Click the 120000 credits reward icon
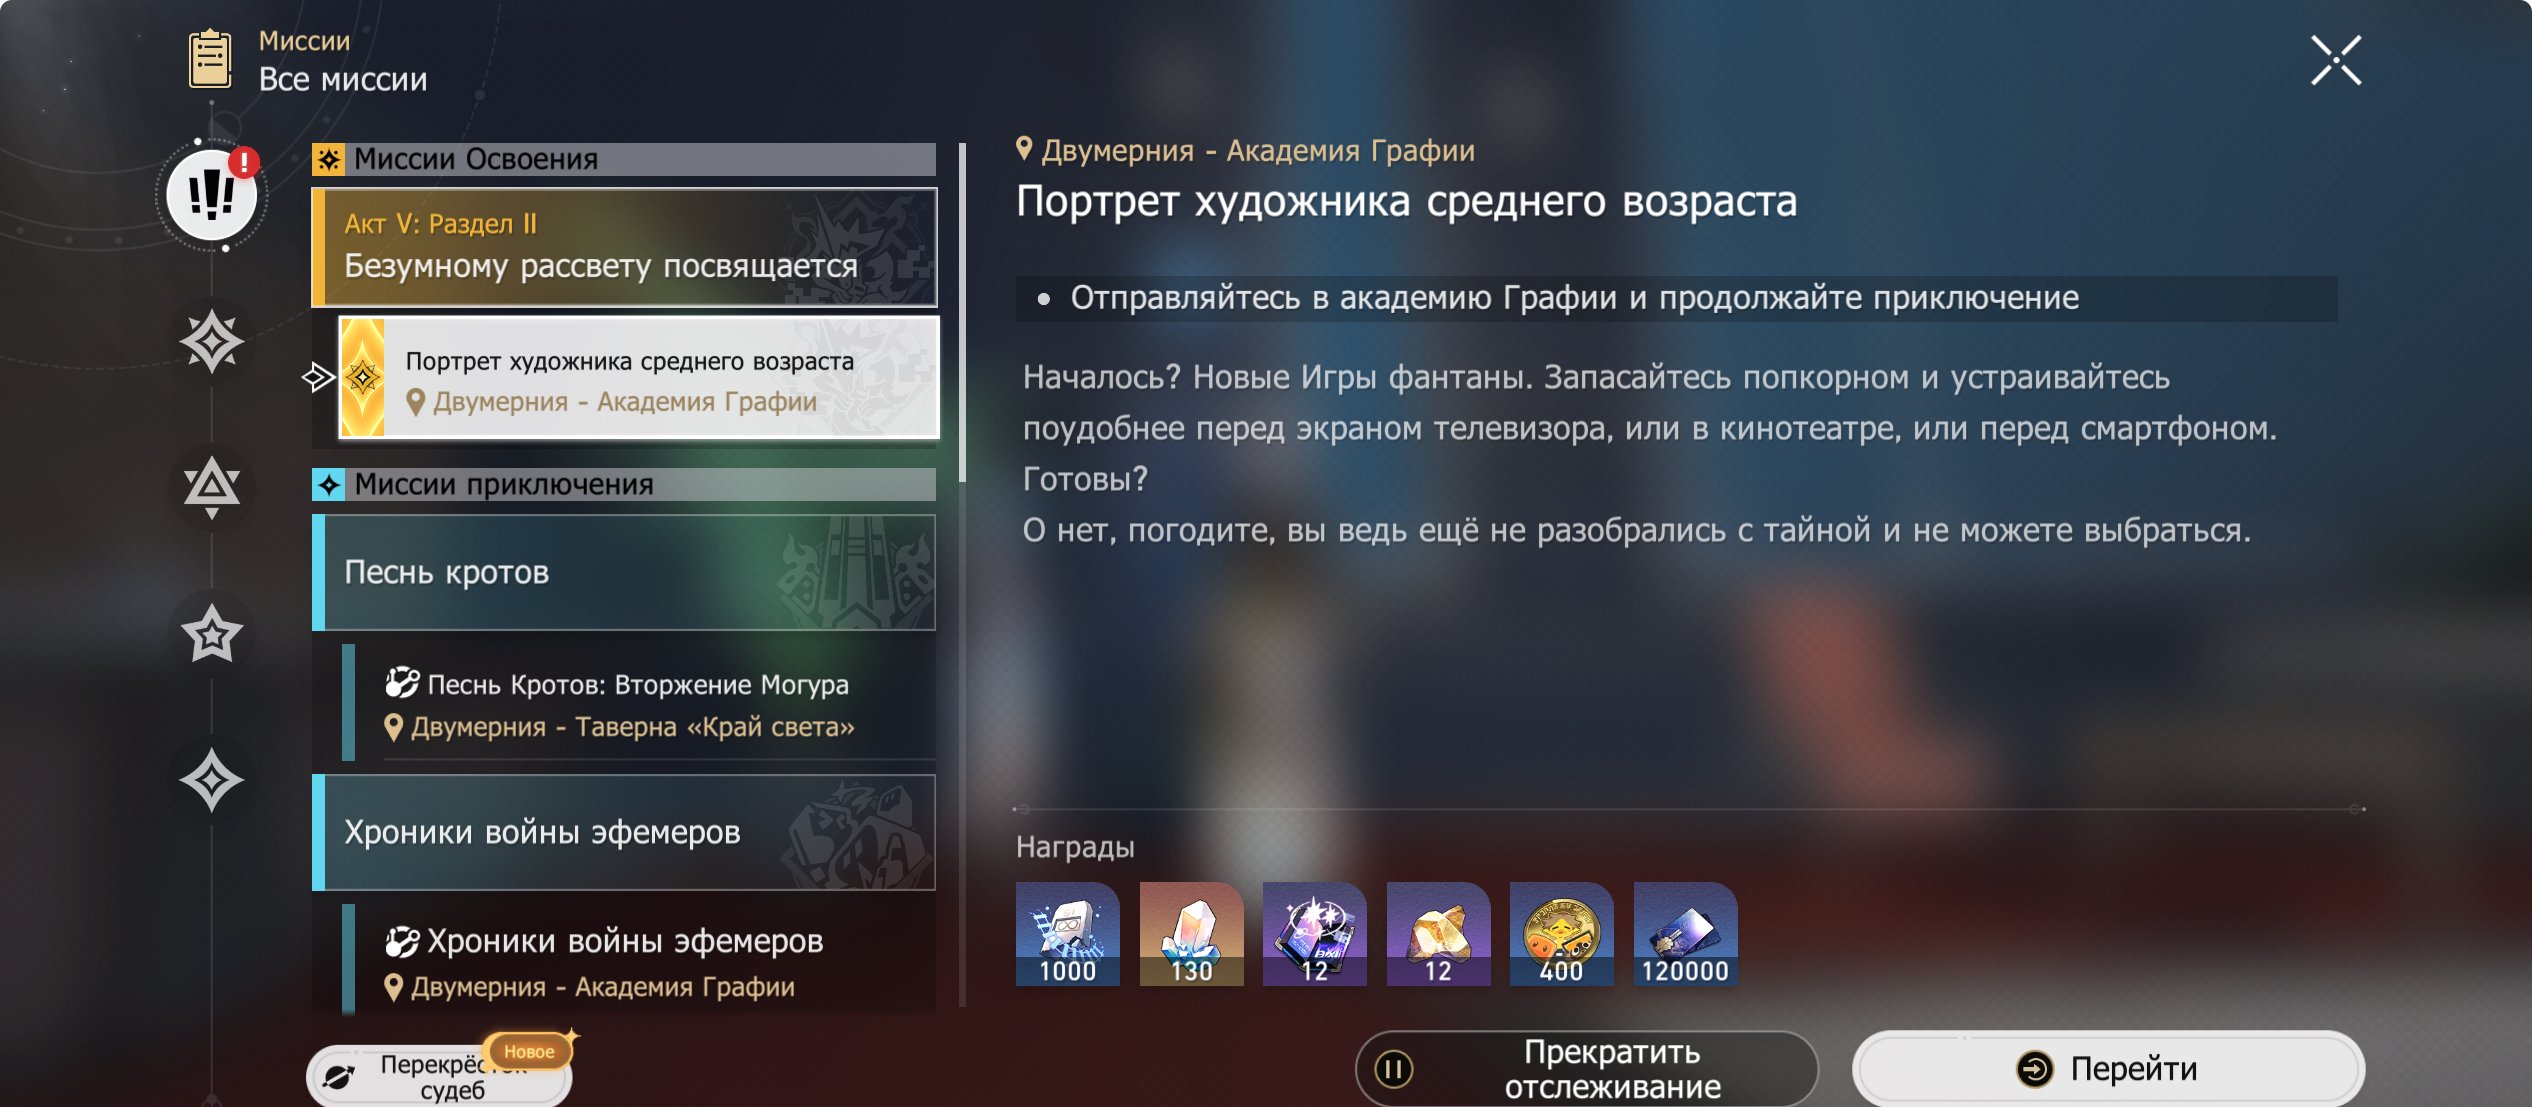 pos(1685,934)
